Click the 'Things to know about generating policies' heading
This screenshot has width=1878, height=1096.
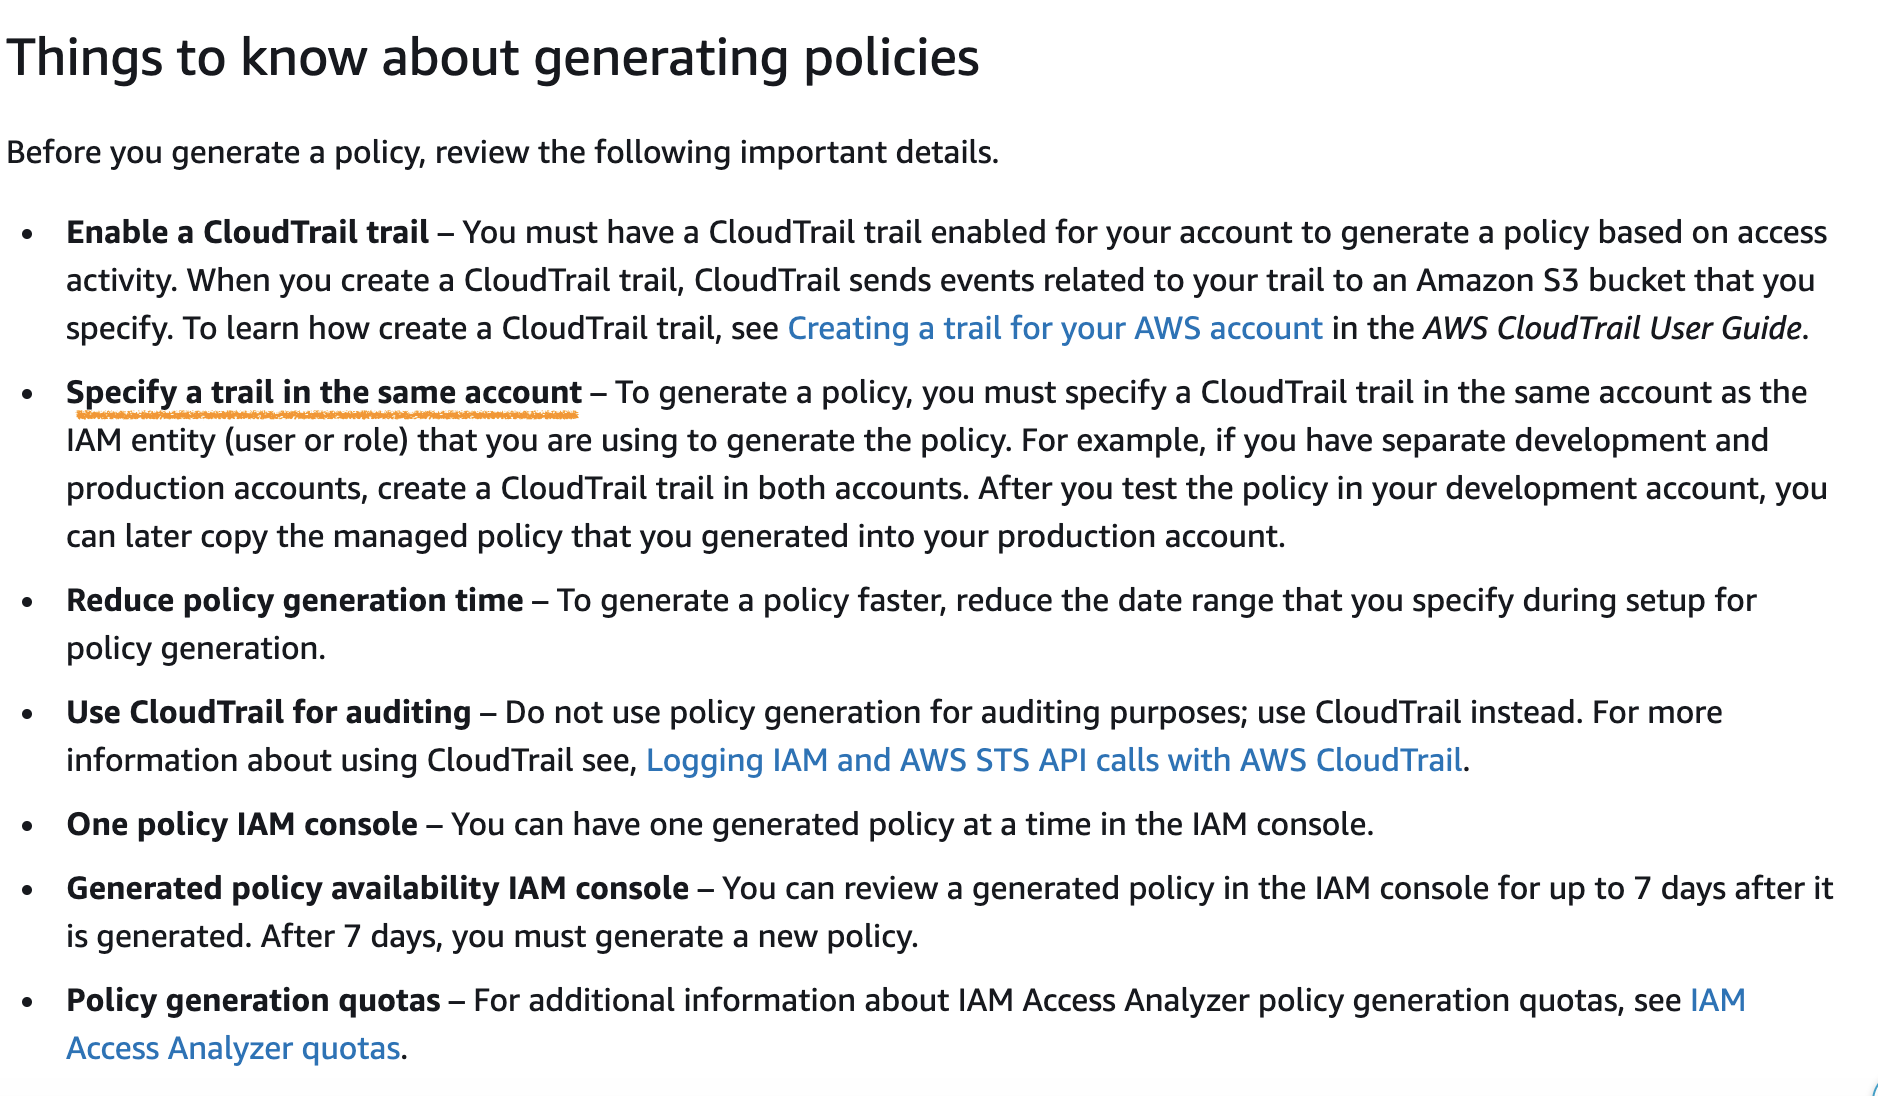pos(493,58)
